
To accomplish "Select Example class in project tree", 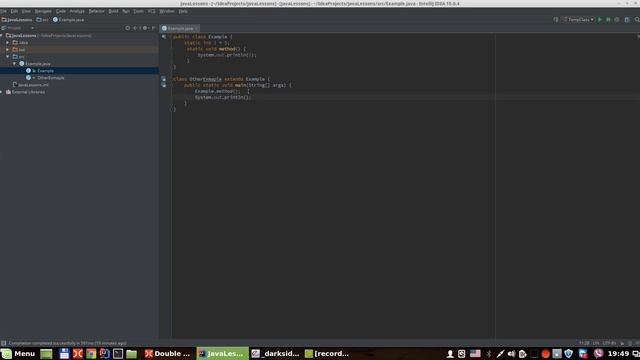I will [x=45, y=71].
